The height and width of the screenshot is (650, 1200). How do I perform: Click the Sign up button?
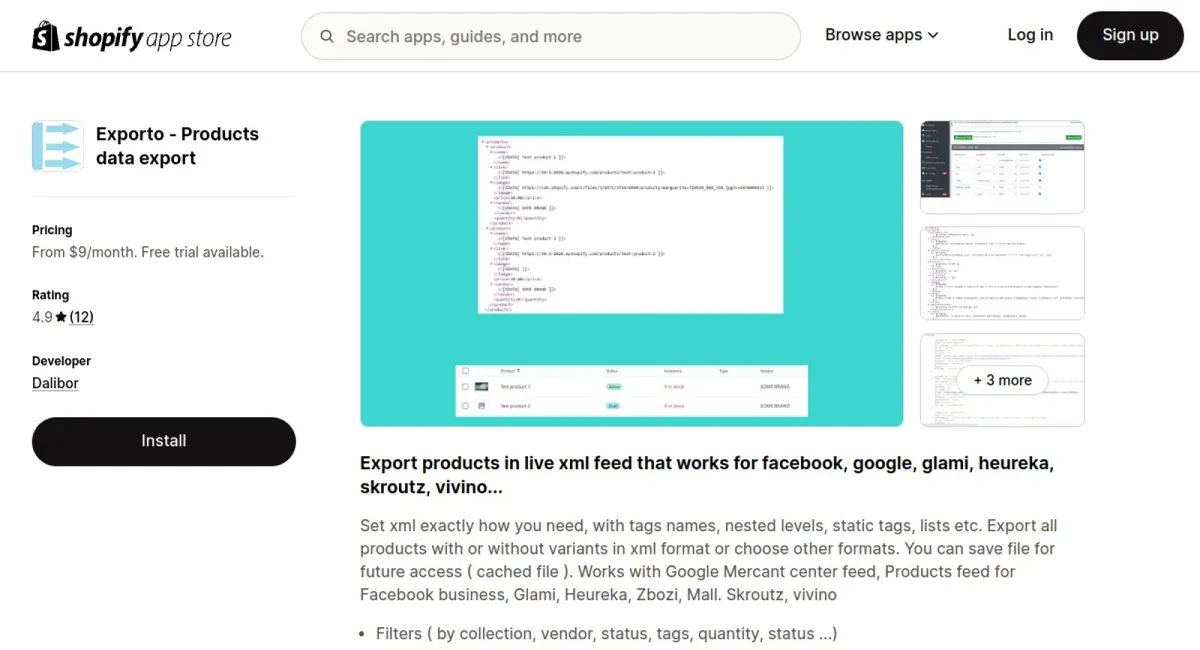tap(1130, 35)
